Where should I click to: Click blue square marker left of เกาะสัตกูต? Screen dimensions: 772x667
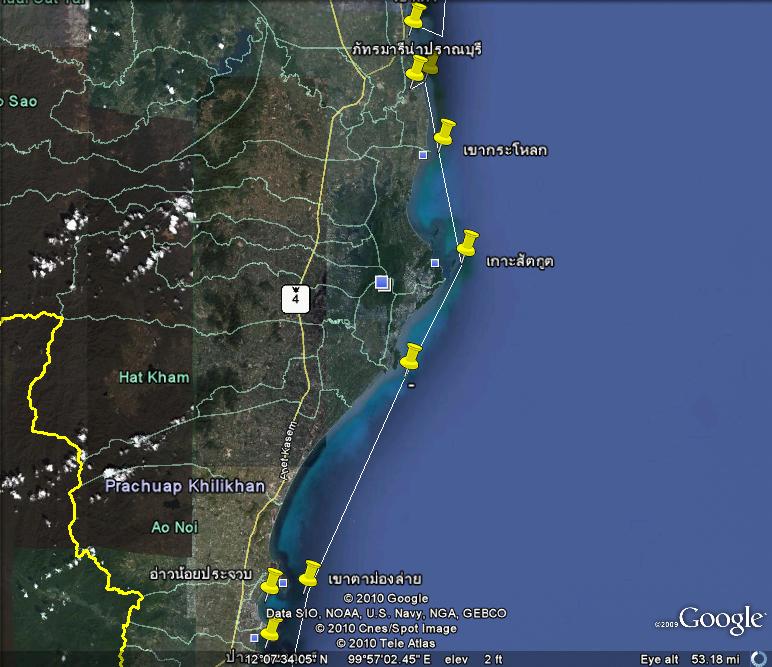click(x=434, y=263)
